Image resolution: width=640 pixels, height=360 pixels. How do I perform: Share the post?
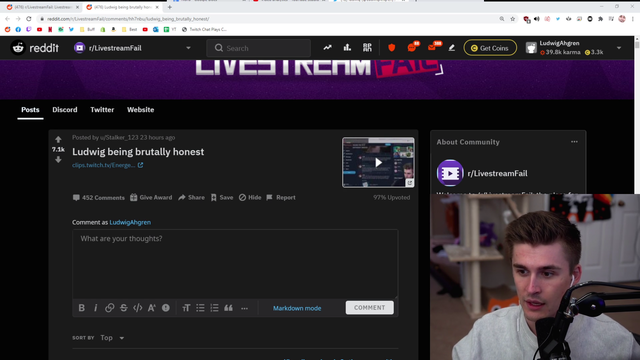pyautogui.click(x=191, y=198)
